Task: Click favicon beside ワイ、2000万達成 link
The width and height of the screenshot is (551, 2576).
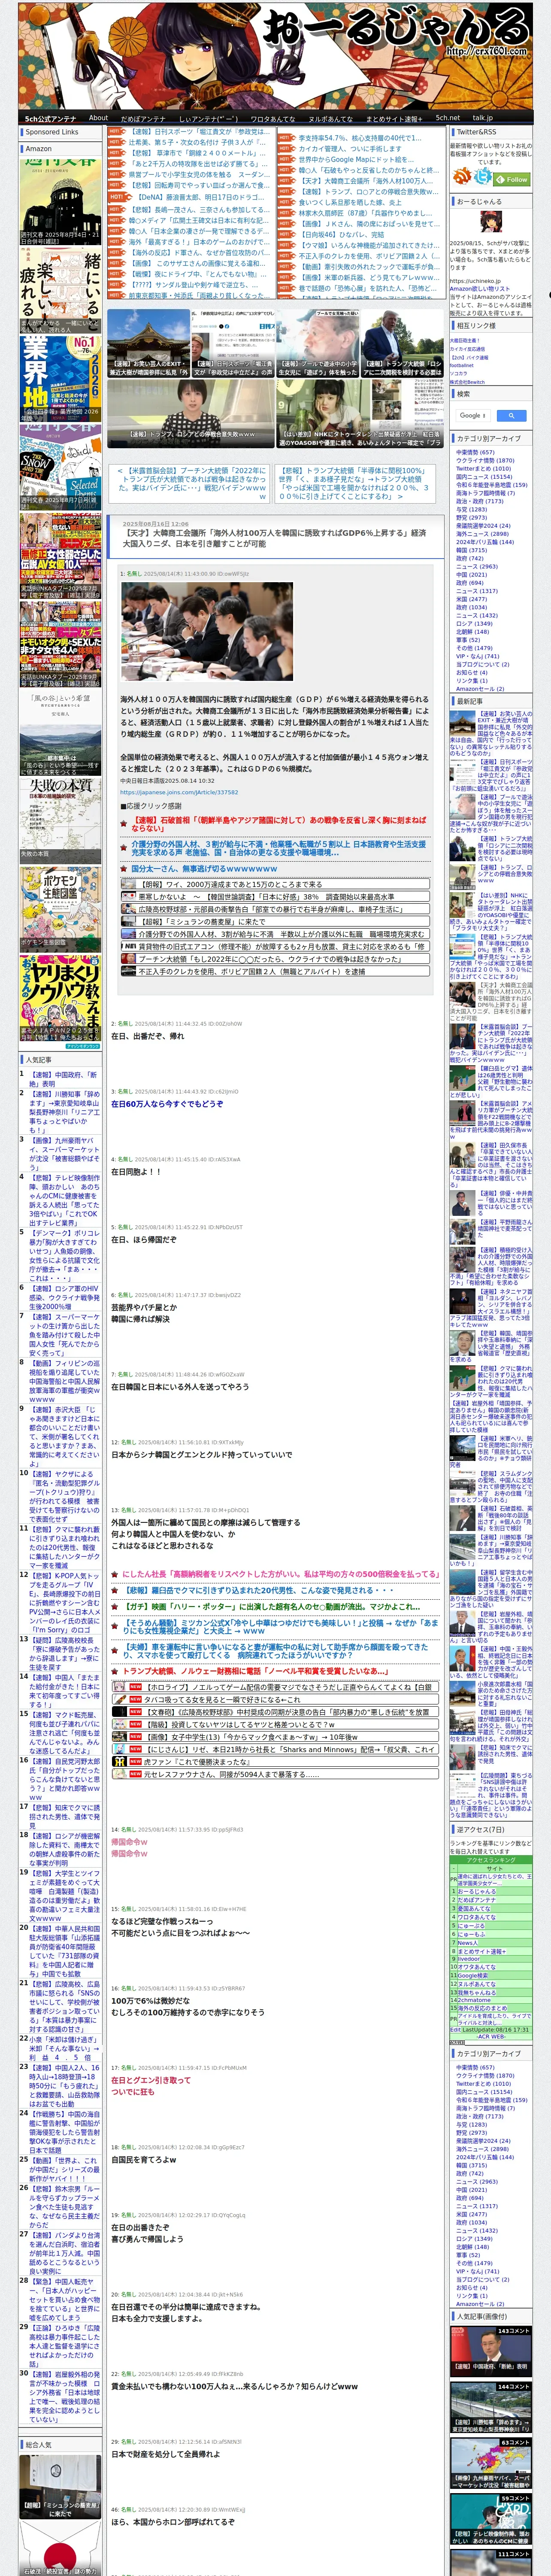Action: point(129,884)
